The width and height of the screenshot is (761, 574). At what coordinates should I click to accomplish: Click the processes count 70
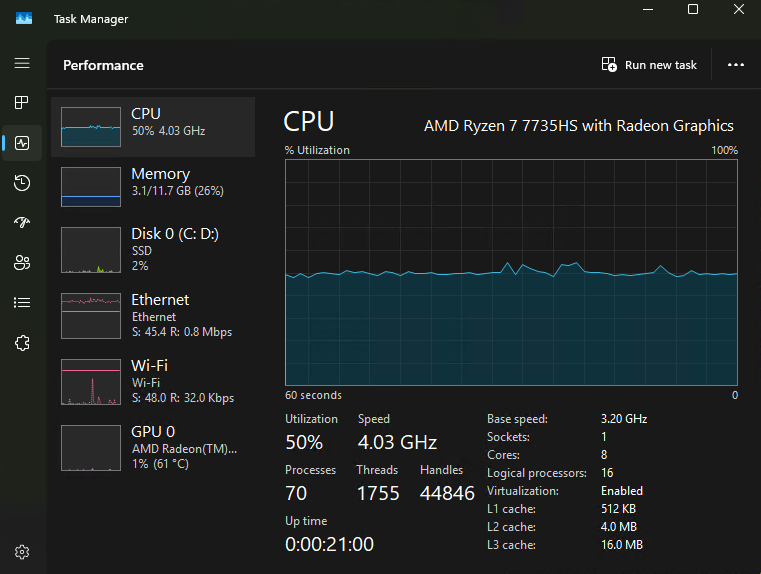point(296,493)
